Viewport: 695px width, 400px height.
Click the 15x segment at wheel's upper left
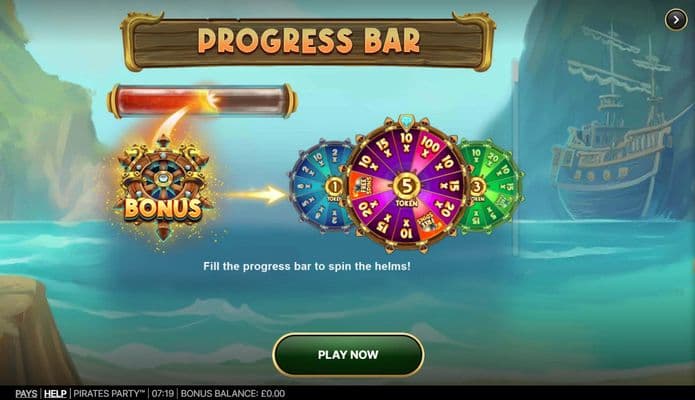point(383,148)
